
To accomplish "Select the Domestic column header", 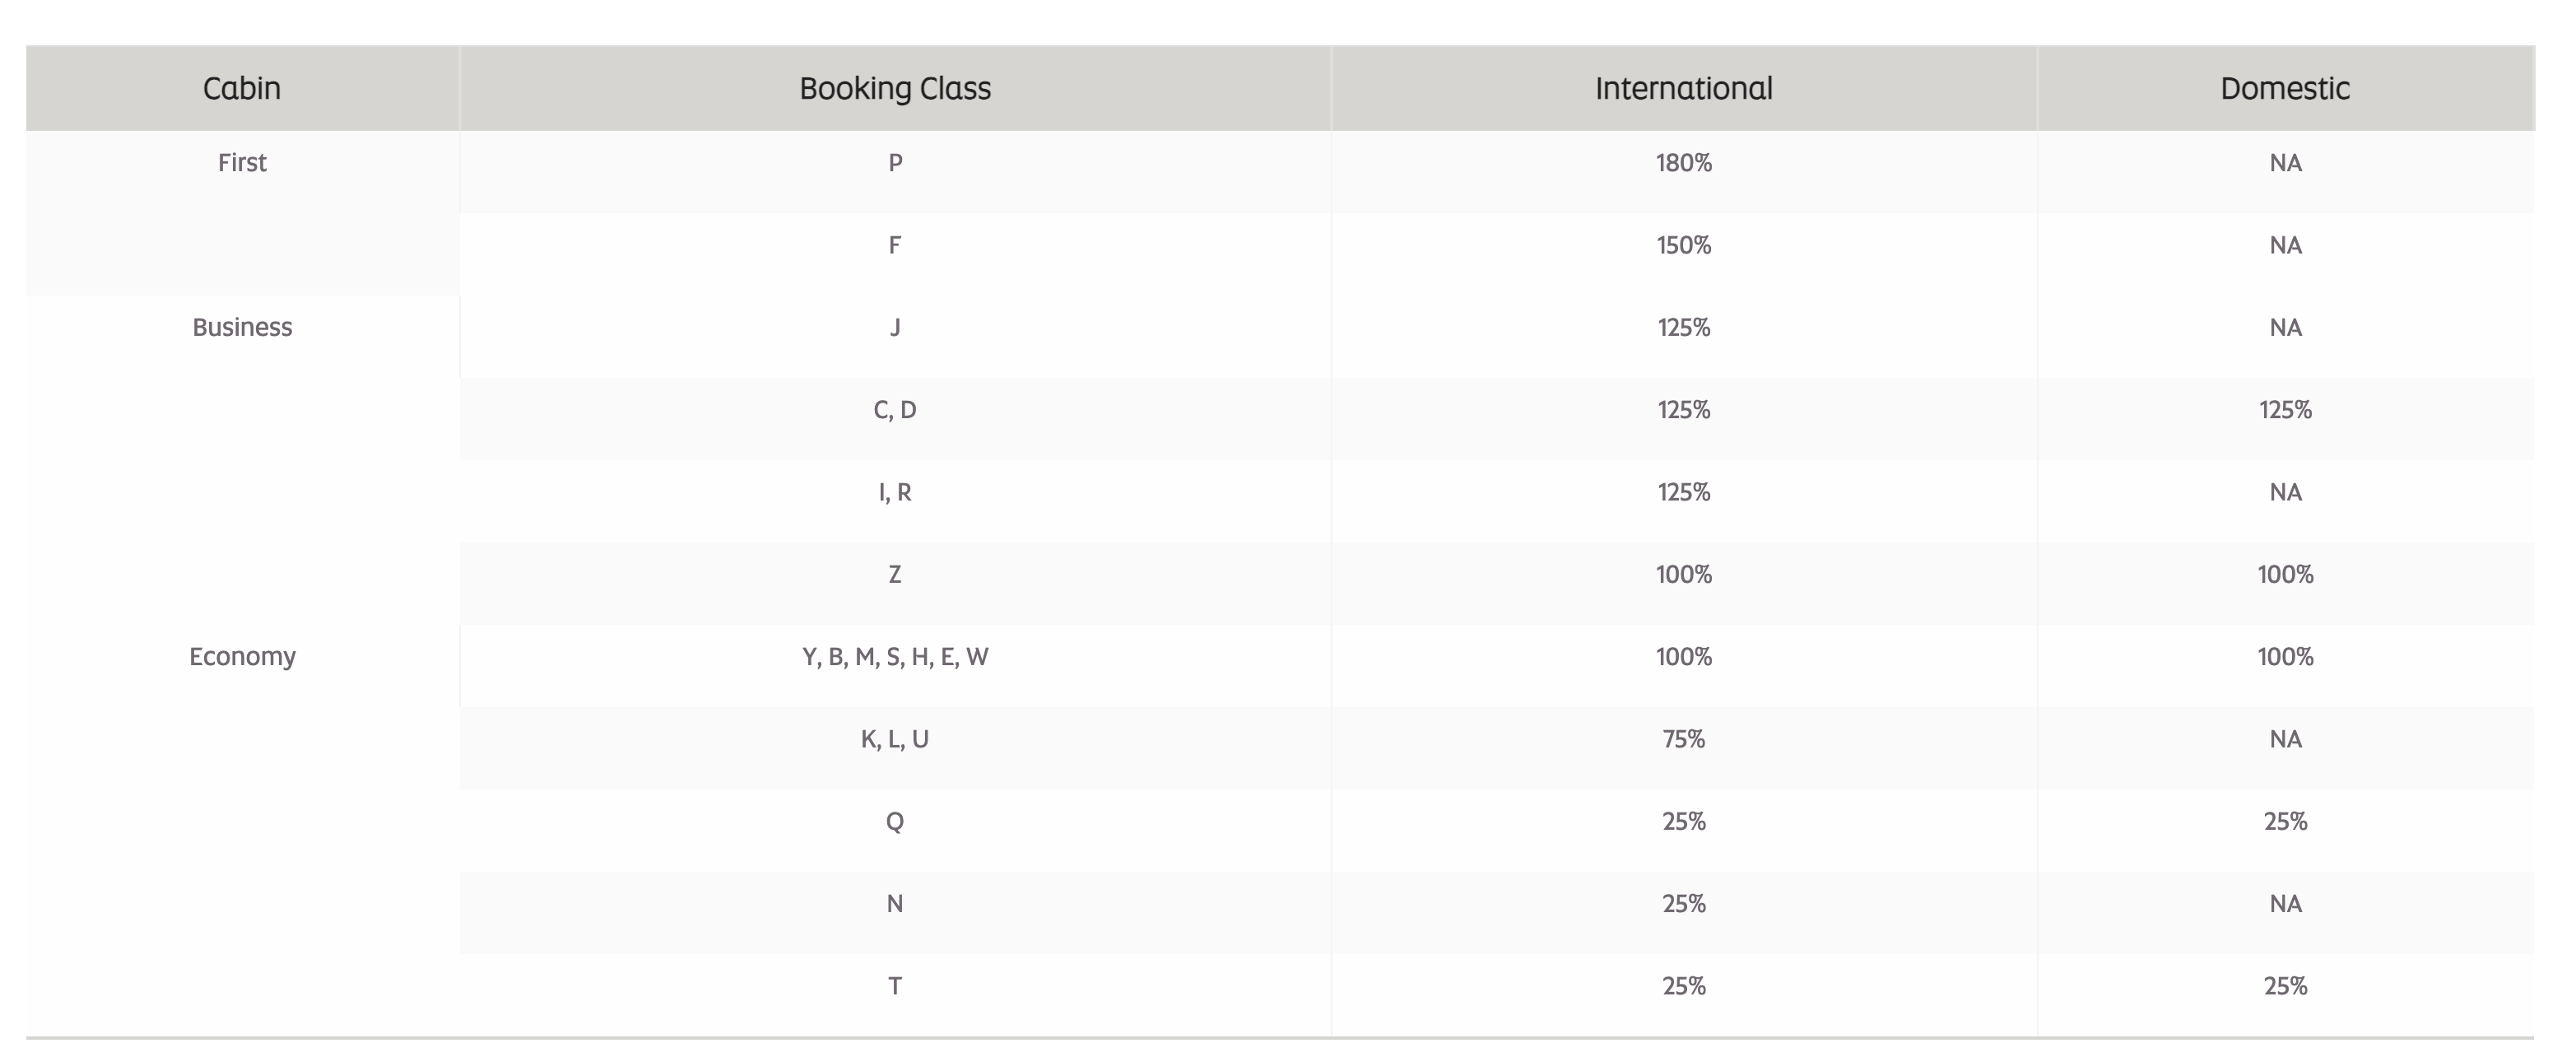I will pyautogui.click(x=2285, y=89).
